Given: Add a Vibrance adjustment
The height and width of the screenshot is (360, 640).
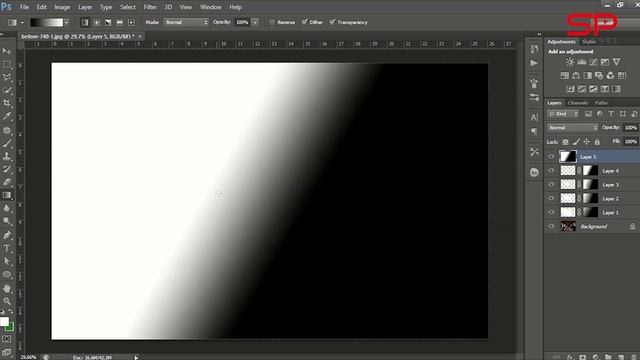Looking at the screenshot, I should tap(616, 62).
